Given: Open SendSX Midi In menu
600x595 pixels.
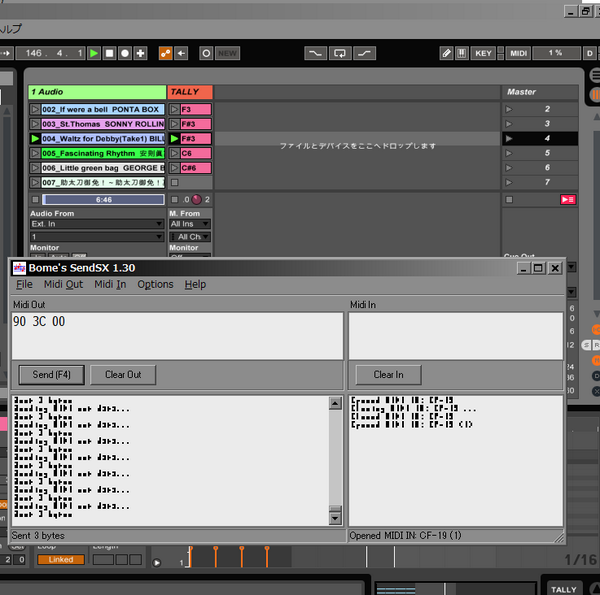Looking at the screenshot, I should tap(110, 284).
